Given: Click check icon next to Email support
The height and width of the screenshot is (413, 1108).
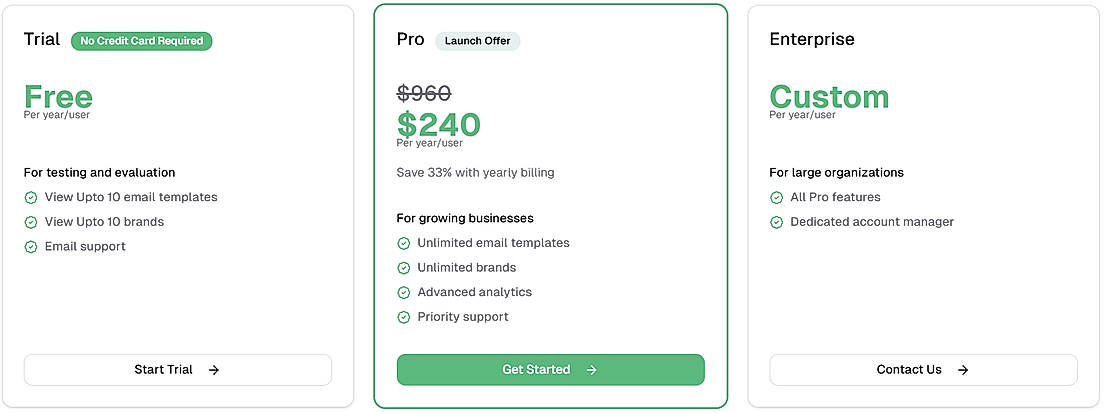Looking at the screenshot, I should (31, 247).
